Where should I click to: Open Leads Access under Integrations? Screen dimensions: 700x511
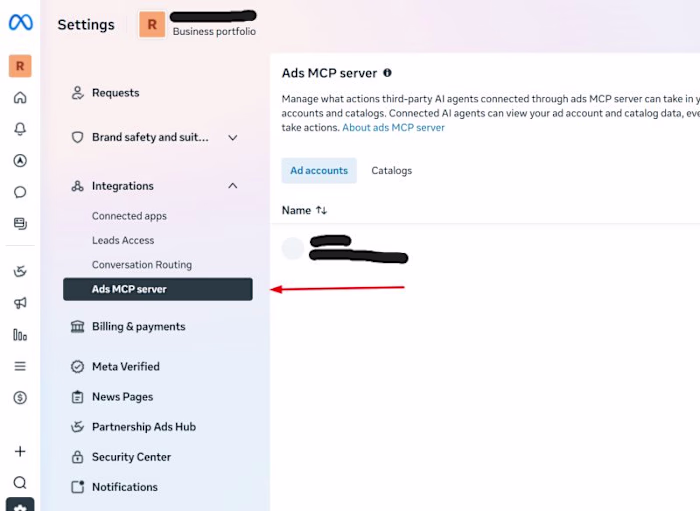[123, 240]
